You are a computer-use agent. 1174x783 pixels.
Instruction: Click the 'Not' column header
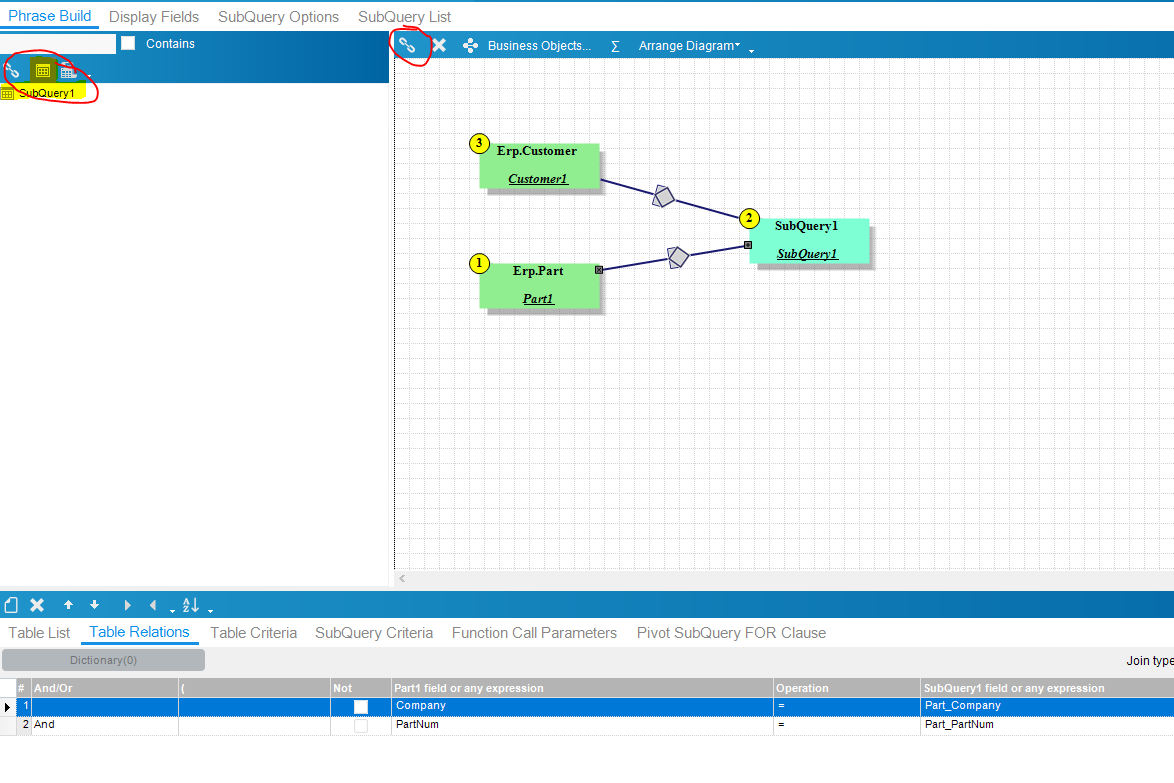(x=360, y=688)
